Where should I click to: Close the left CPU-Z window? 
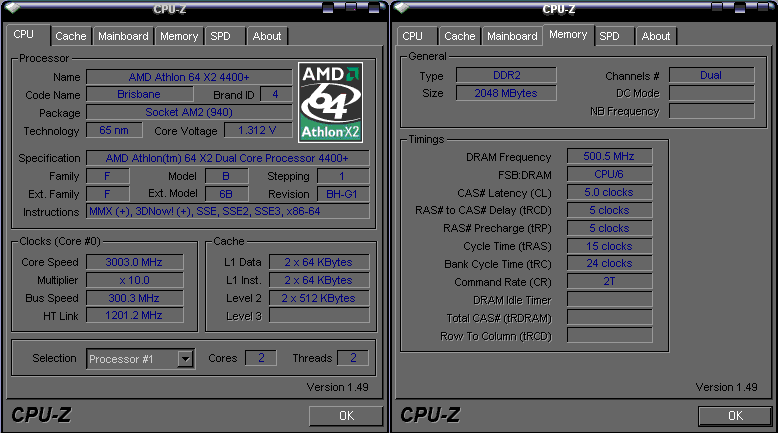[x=375, y=7]
